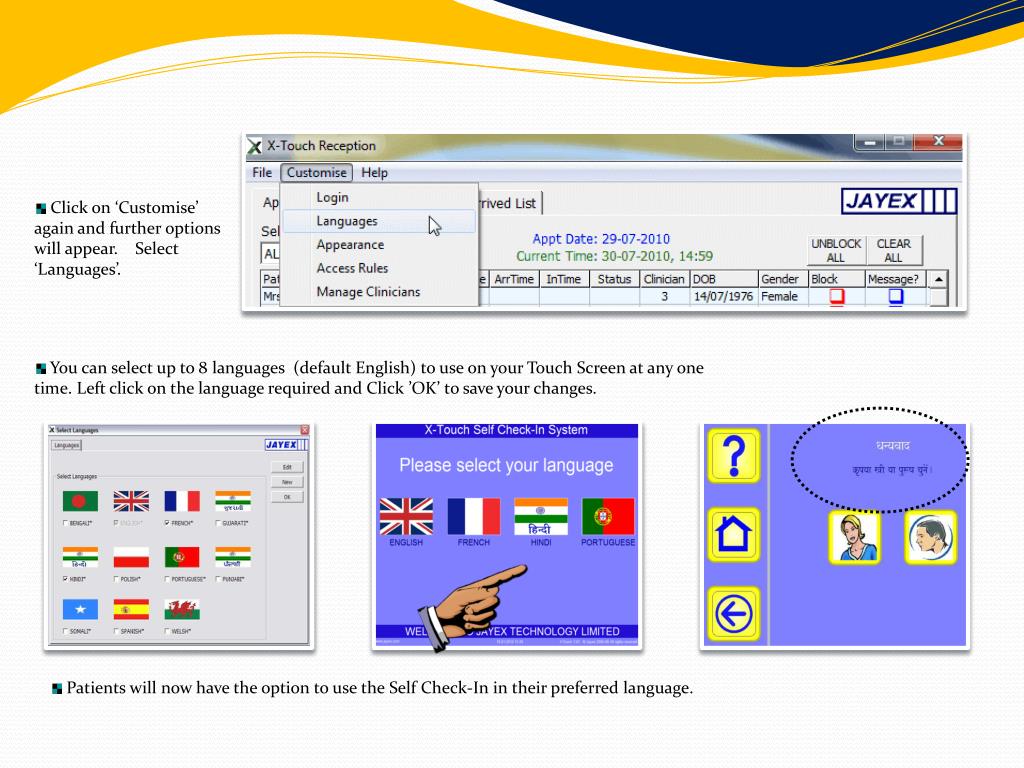
Task: Click Edit button in Select Languages dialog
Action: click(287, 467)
